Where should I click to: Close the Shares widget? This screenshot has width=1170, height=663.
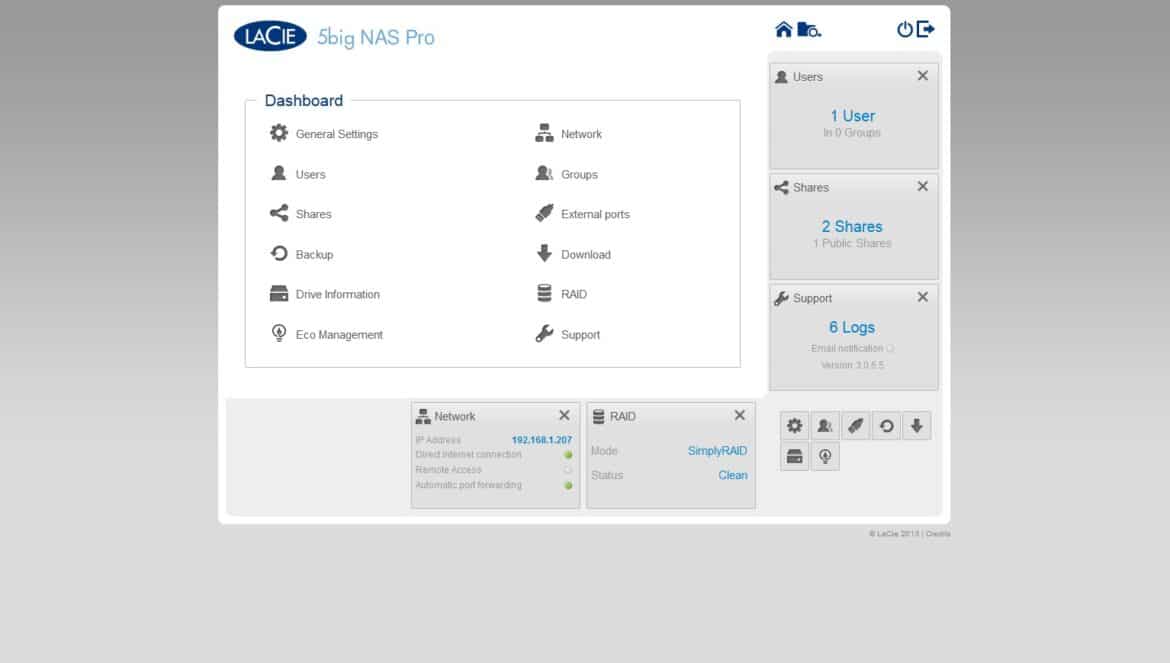pyautogui.click(x=923, y=186)
